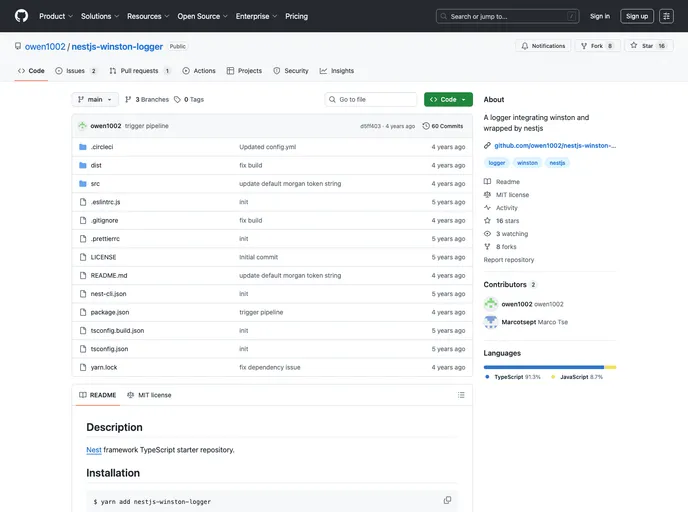Copy the yarn add command

tap(447, 500)
